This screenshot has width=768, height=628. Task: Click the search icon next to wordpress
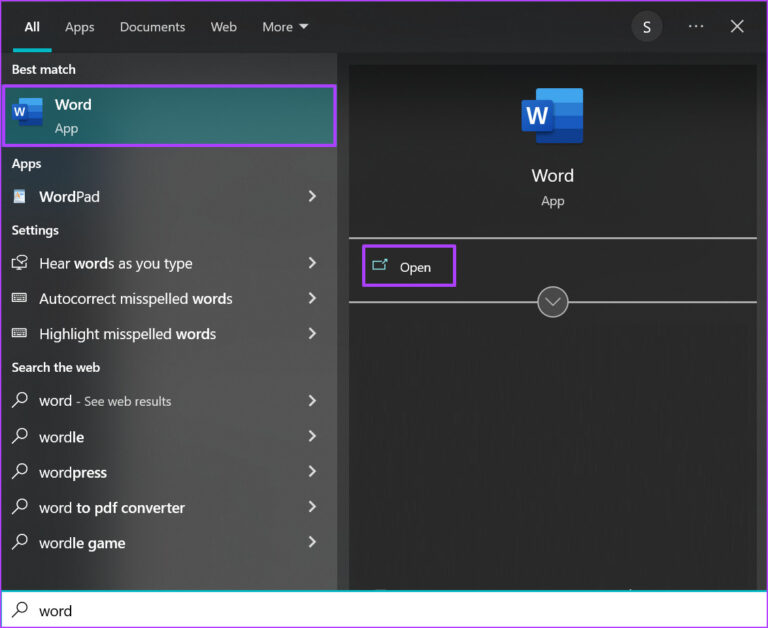point(20,472)
